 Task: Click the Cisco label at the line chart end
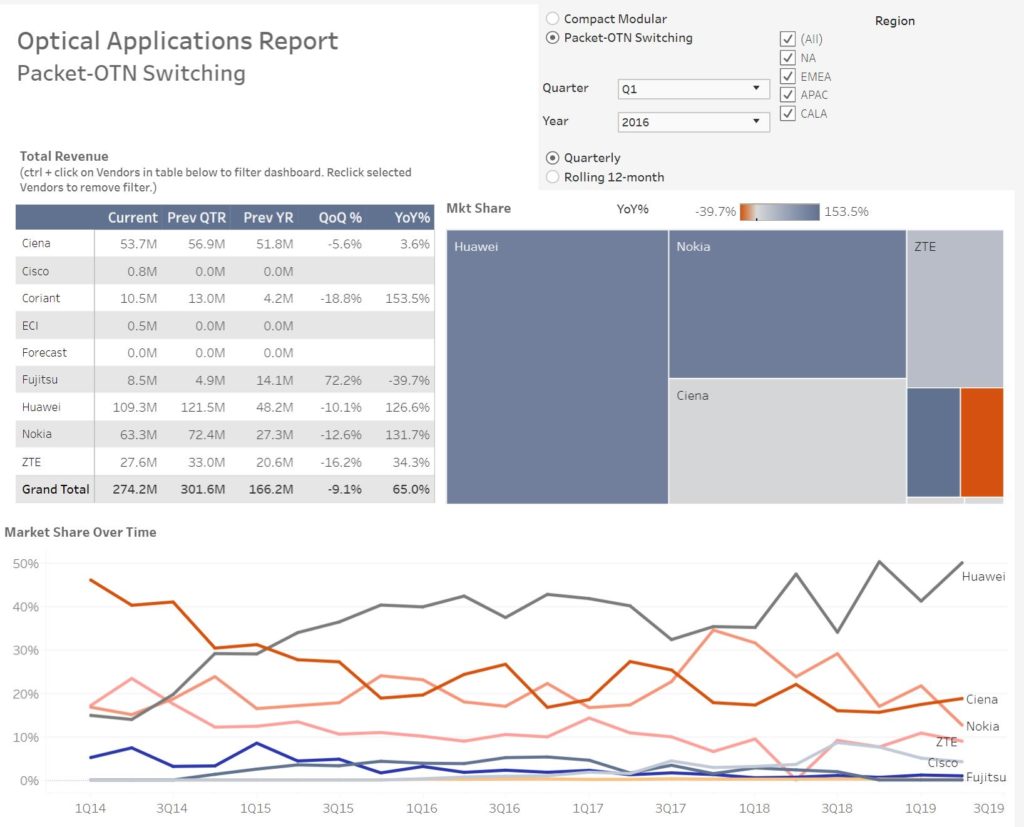(942, 763)
